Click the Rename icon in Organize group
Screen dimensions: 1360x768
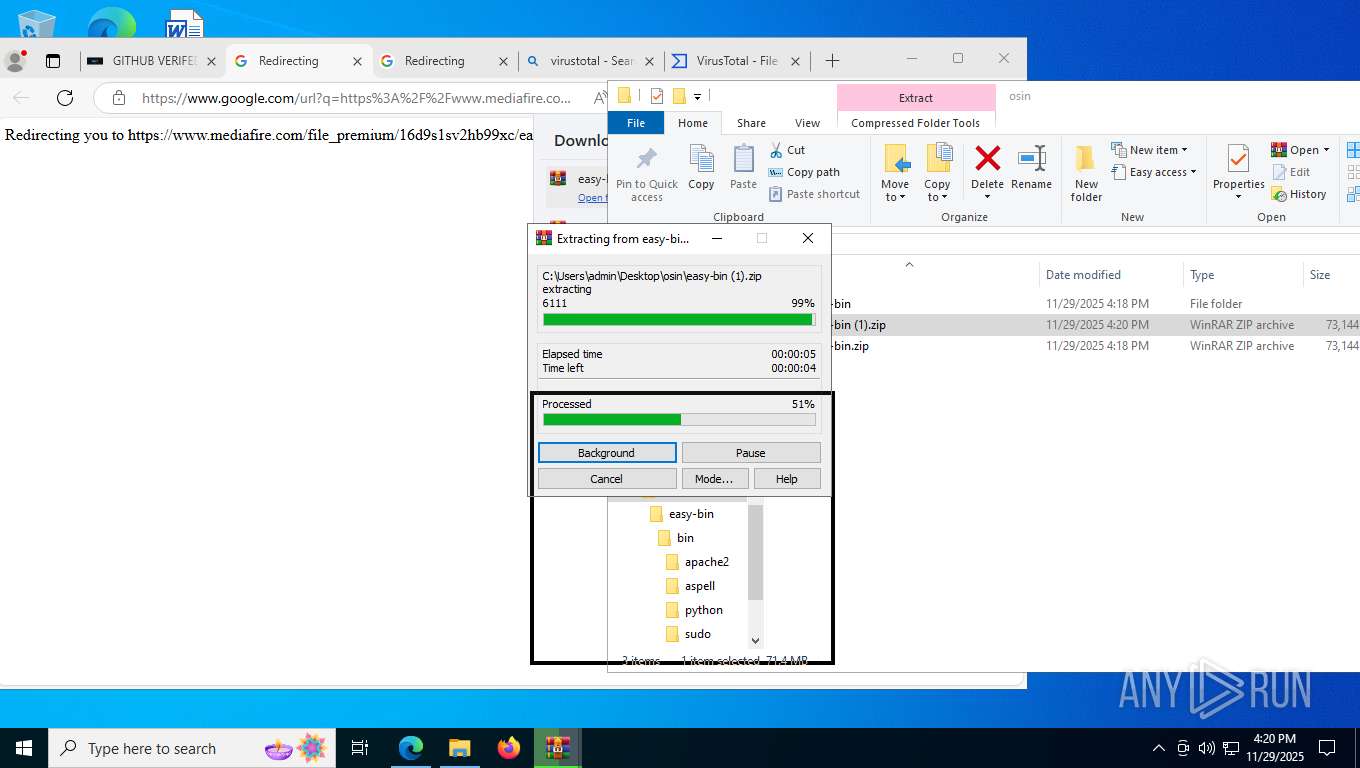pos(1031,159)
